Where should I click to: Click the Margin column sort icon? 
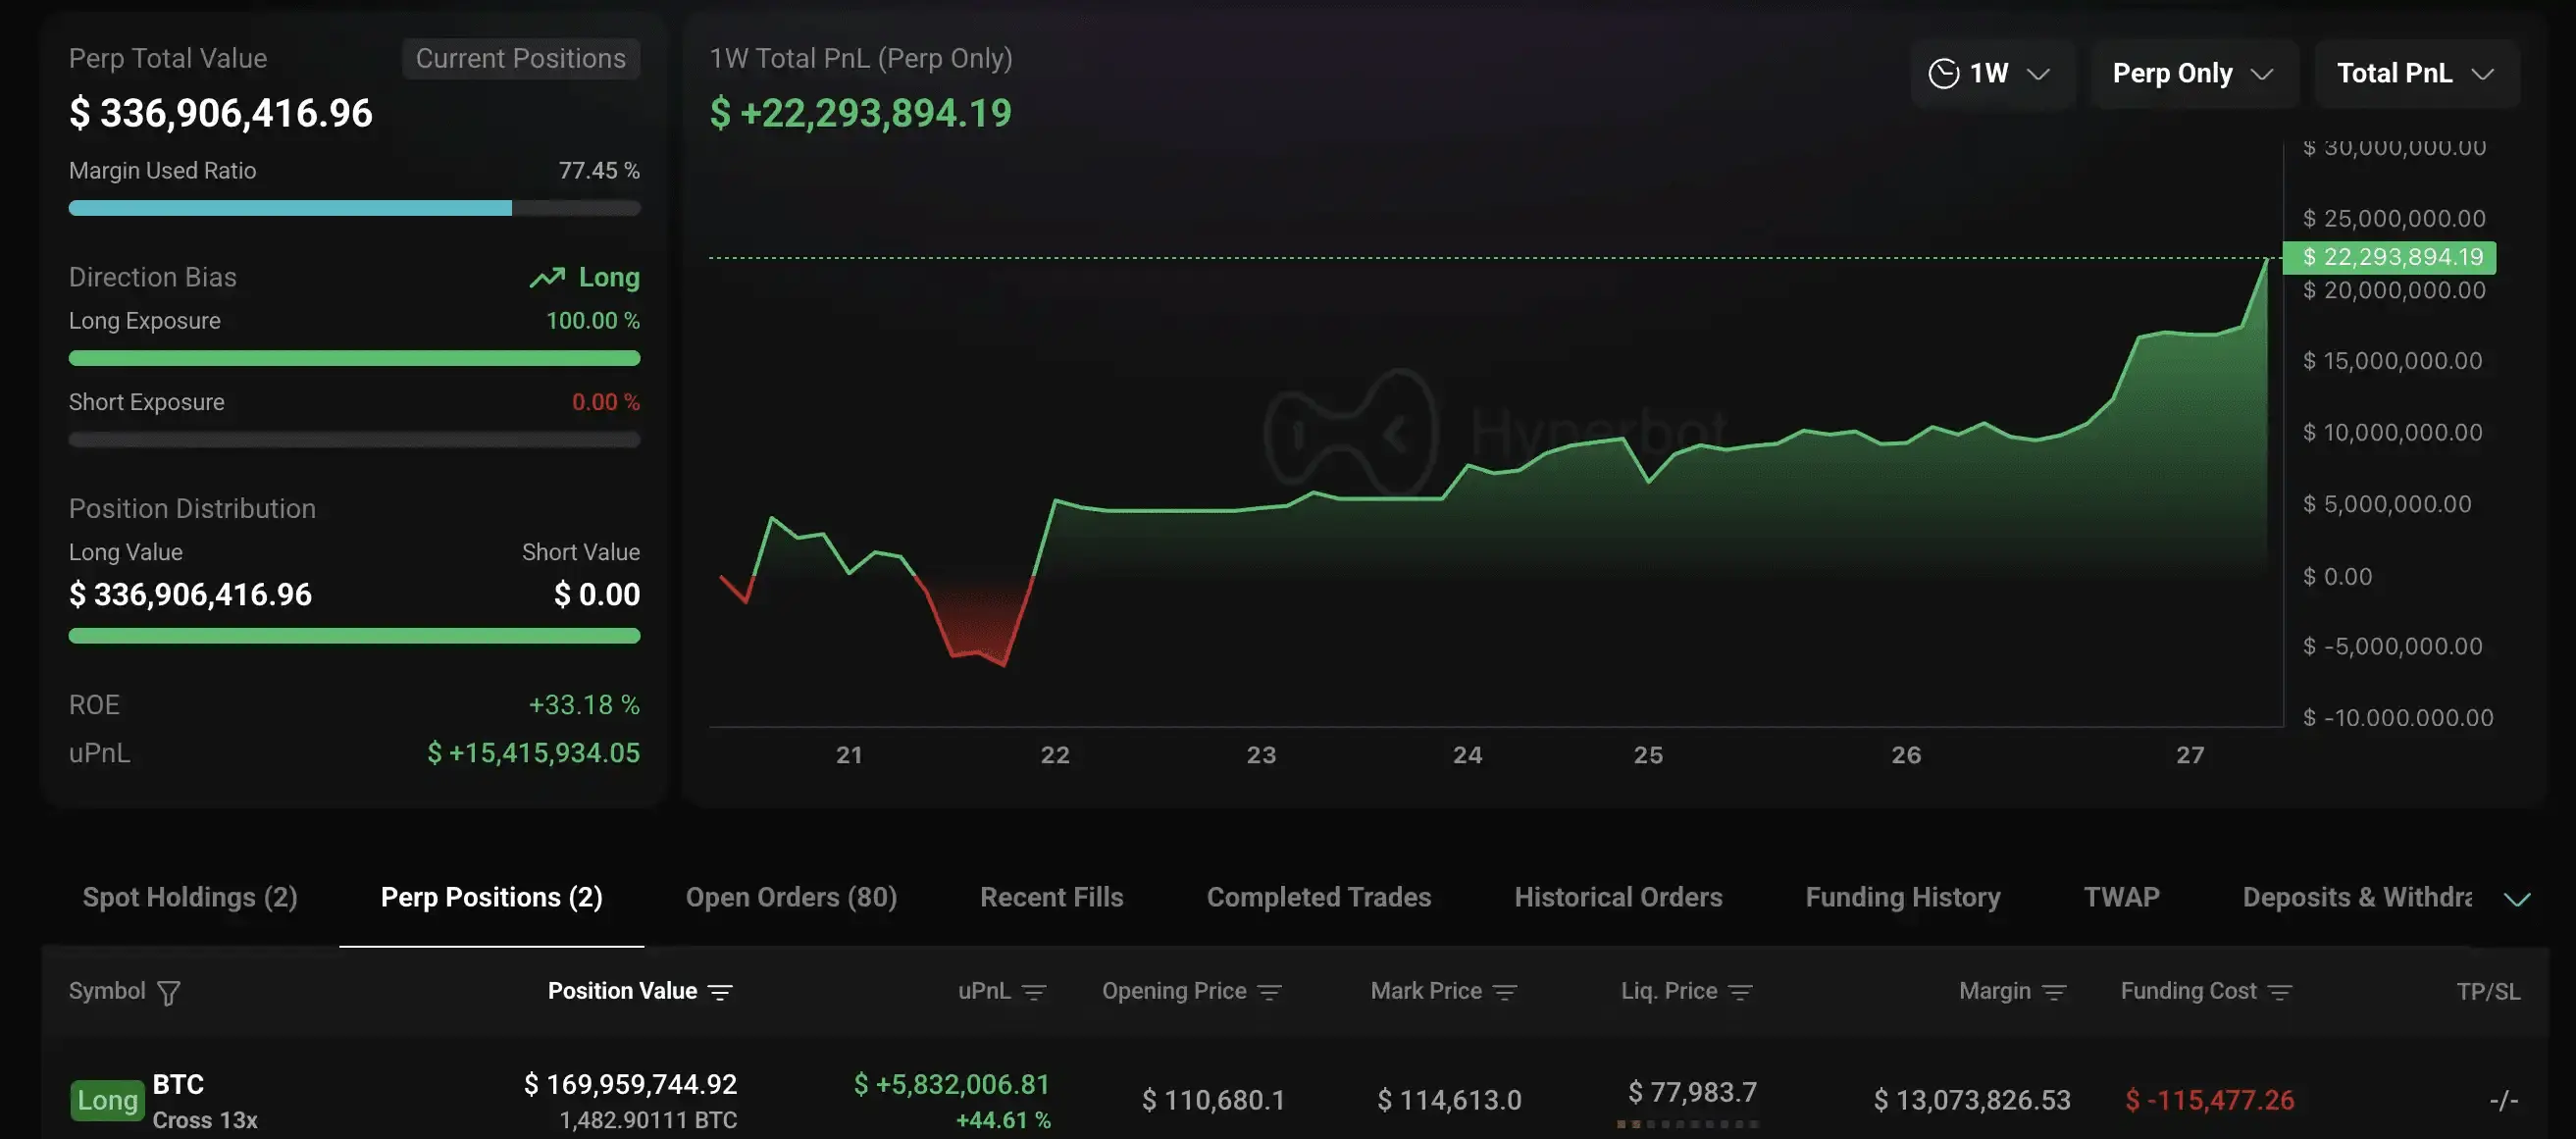[2054, 992]
